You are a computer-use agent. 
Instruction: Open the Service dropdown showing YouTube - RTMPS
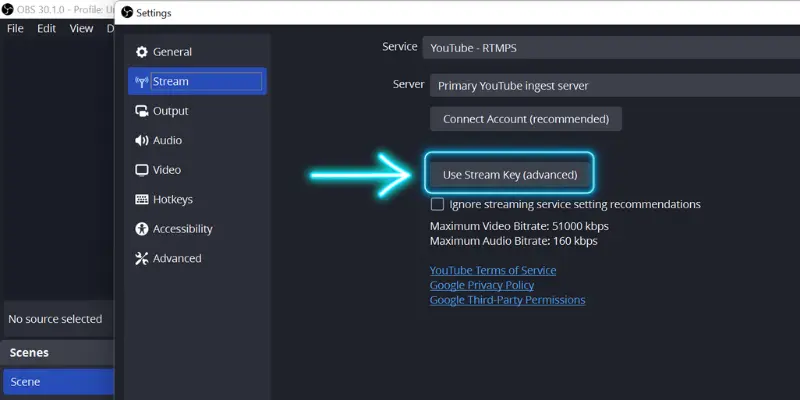[611, 48]
